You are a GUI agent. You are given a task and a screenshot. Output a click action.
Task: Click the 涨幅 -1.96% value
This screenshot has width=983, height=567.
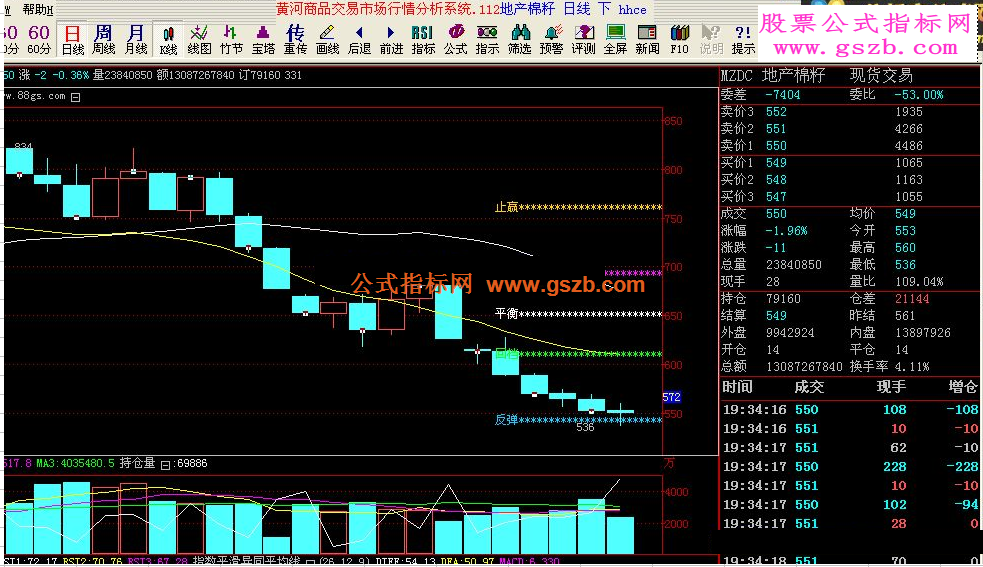(787, 231)
